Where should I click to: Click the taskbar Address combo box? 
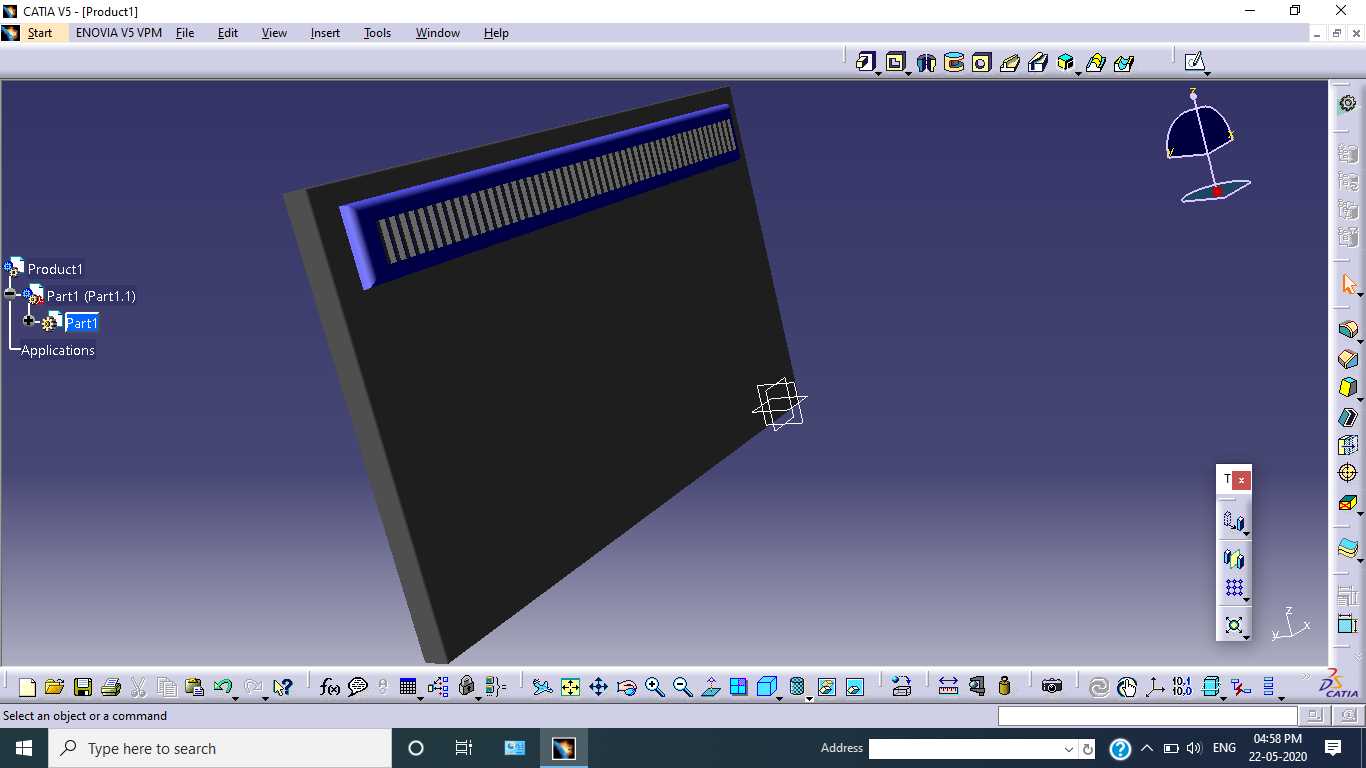(971, 749)
